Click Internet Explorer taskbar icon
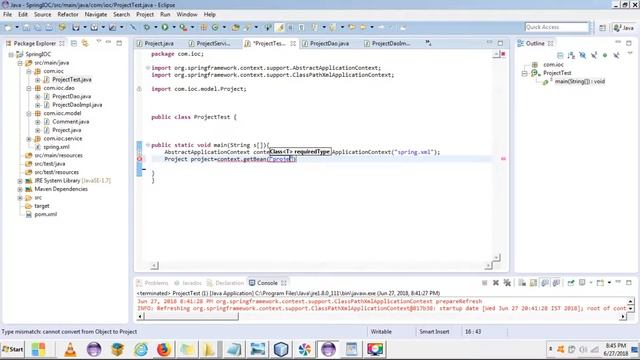640x360 pixels. click(x=141, y=349)
